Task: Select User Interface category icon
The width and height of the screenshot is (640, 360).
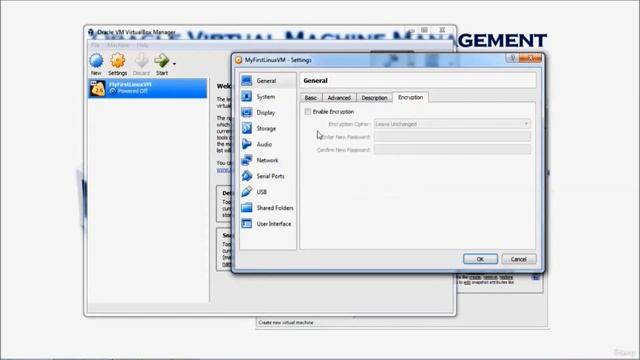Action: pyautogui.click(x=247, y=224)
